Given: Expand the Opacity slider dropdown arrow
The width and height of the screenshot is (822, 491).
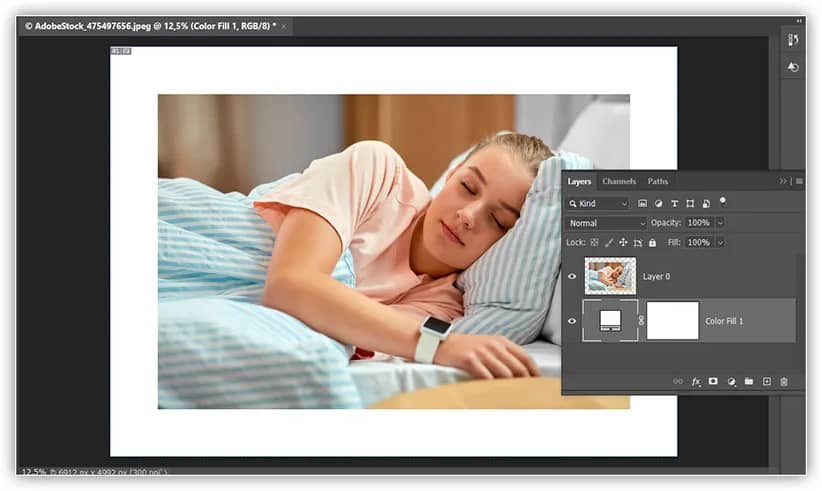Looking at the screenshot, I should tap(720, 223).
